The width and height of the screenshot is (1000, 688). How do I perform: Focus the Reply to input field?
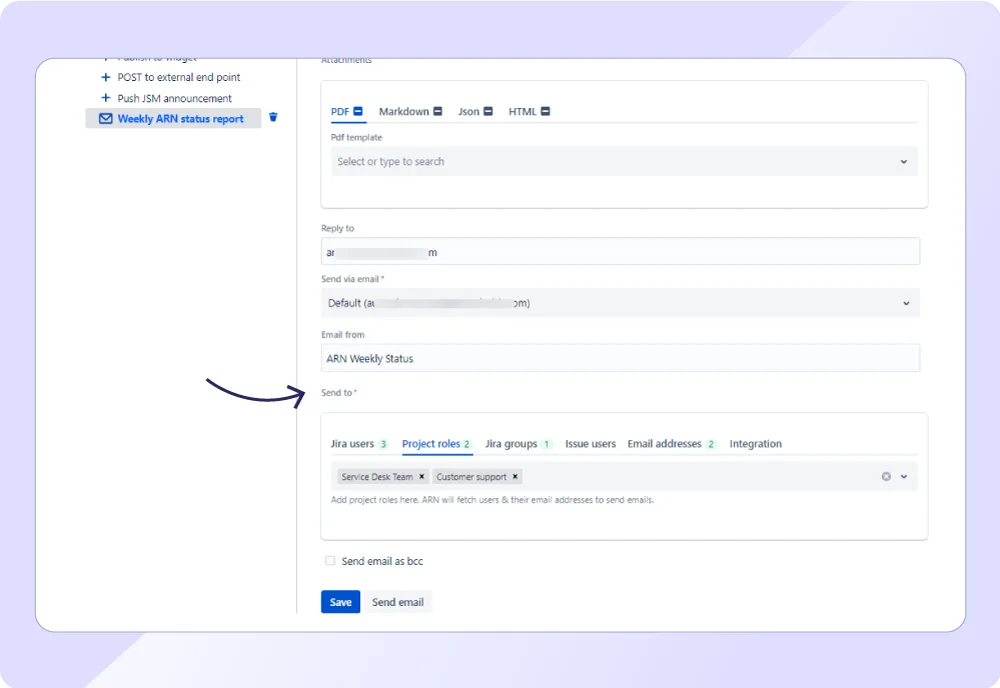pos(620,252)
